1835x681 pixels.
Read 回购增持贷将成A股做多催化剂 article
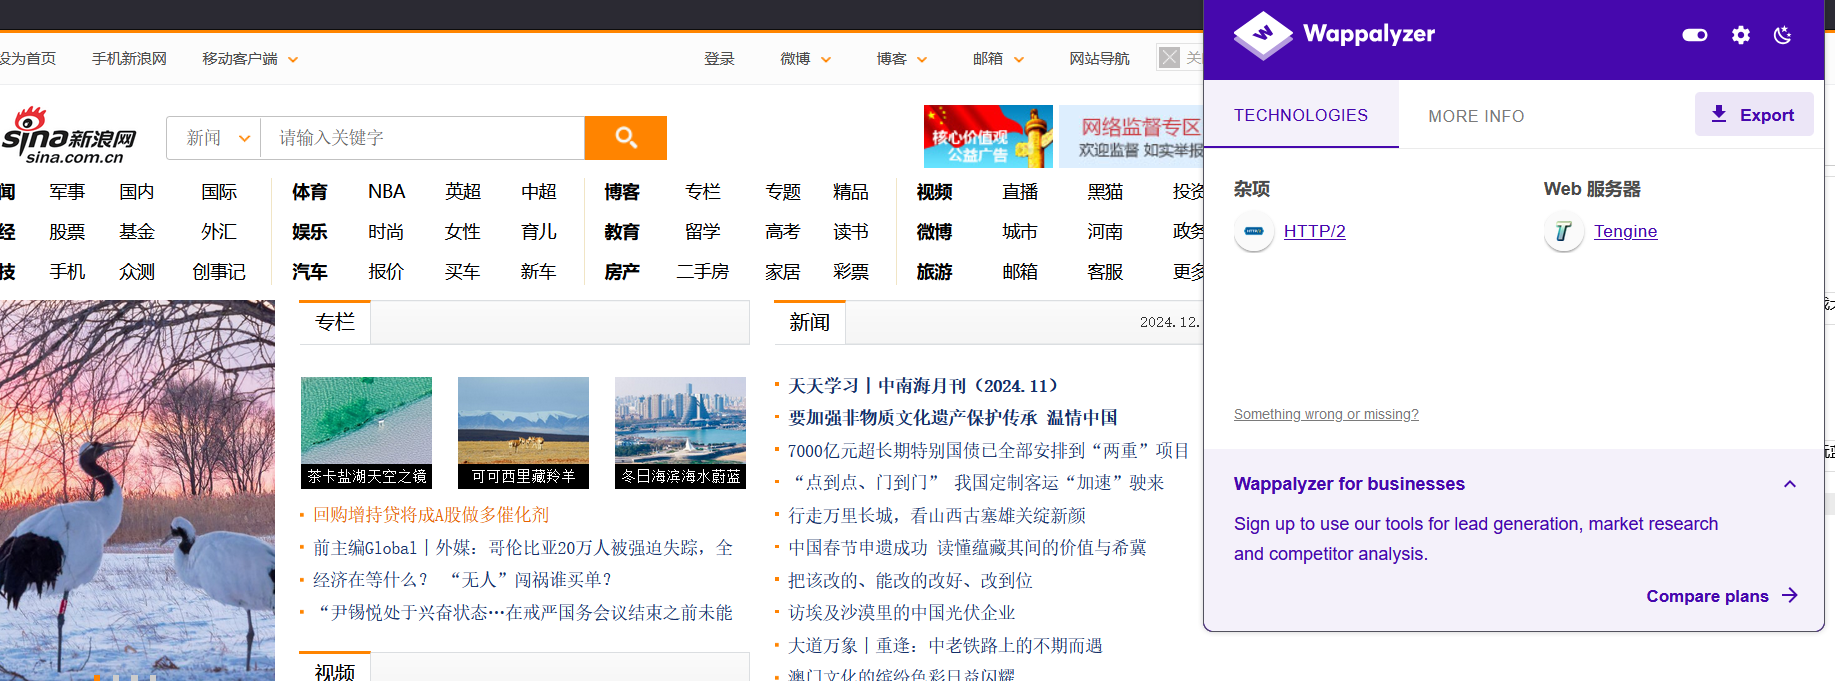431,515
